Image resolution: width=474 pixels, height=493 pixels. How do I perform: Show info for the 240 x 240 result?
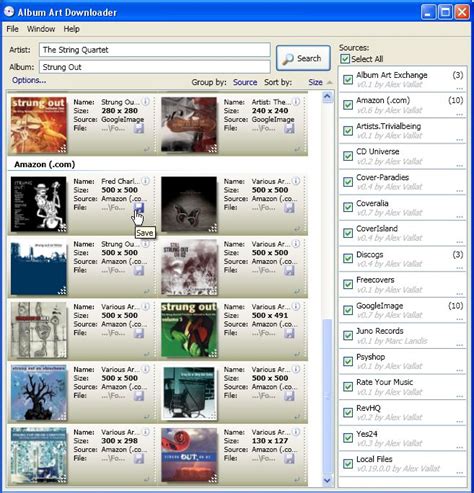coord(296,101)
